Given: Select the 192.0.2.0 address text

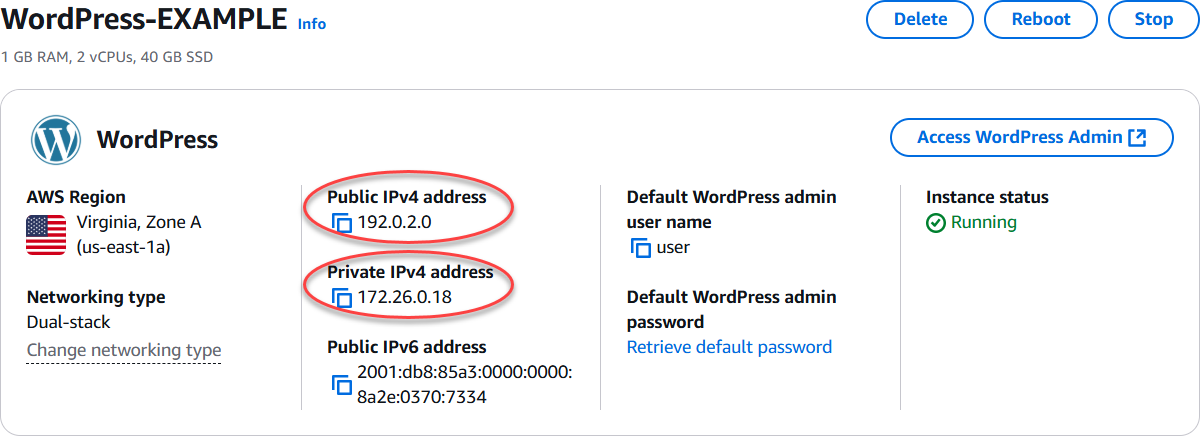Looking at the screenshot, I should click(394, 223).
